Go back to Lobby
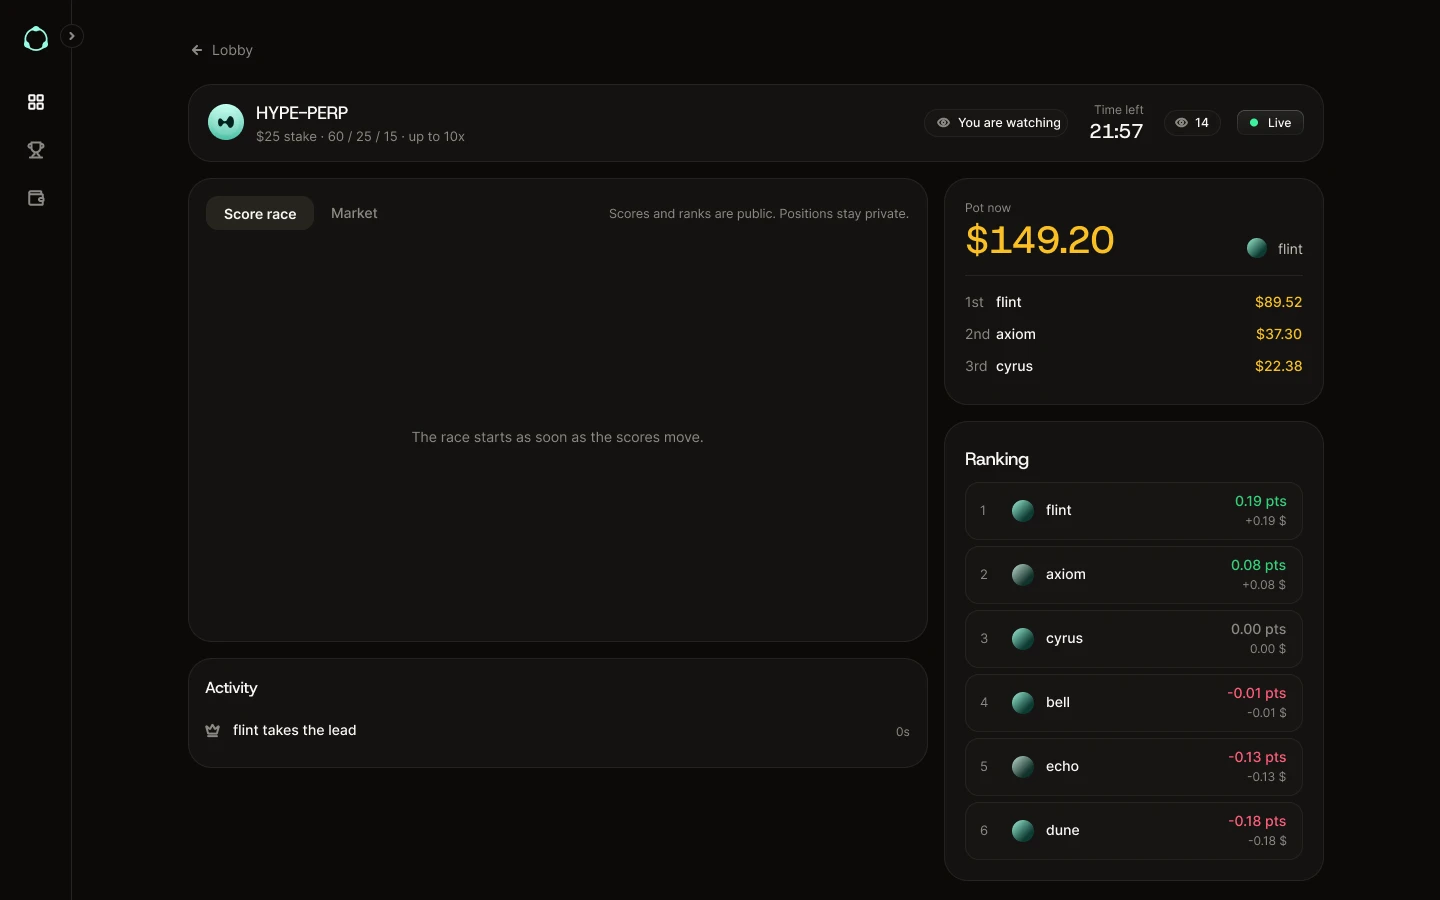Image resolution: width=1440 pixels, height=900 pixels. pos(222,50)
